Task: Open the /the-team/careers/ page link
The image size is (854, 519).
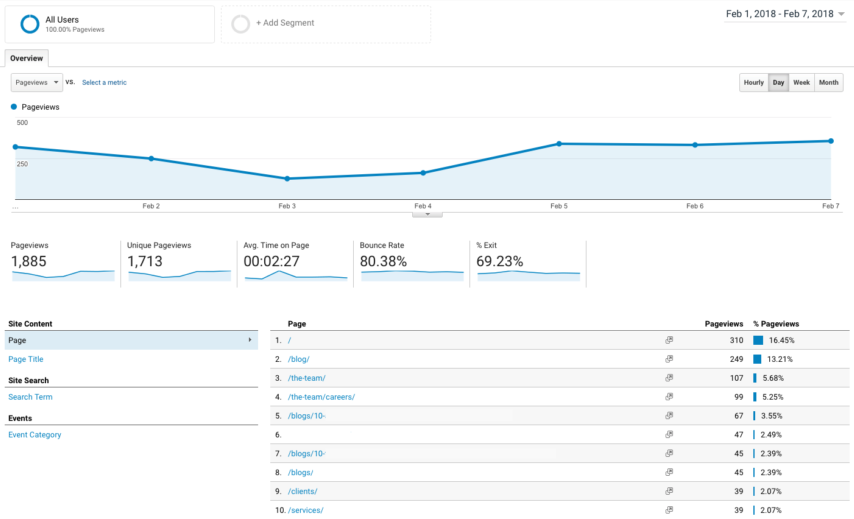Action: (321, 397)
